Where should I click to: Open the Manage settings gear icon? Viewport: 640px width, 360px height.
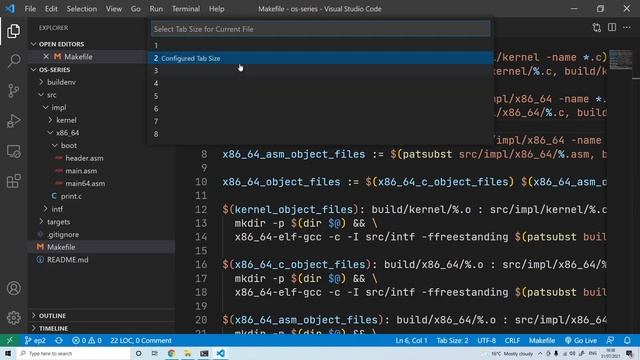pos(13,318)
